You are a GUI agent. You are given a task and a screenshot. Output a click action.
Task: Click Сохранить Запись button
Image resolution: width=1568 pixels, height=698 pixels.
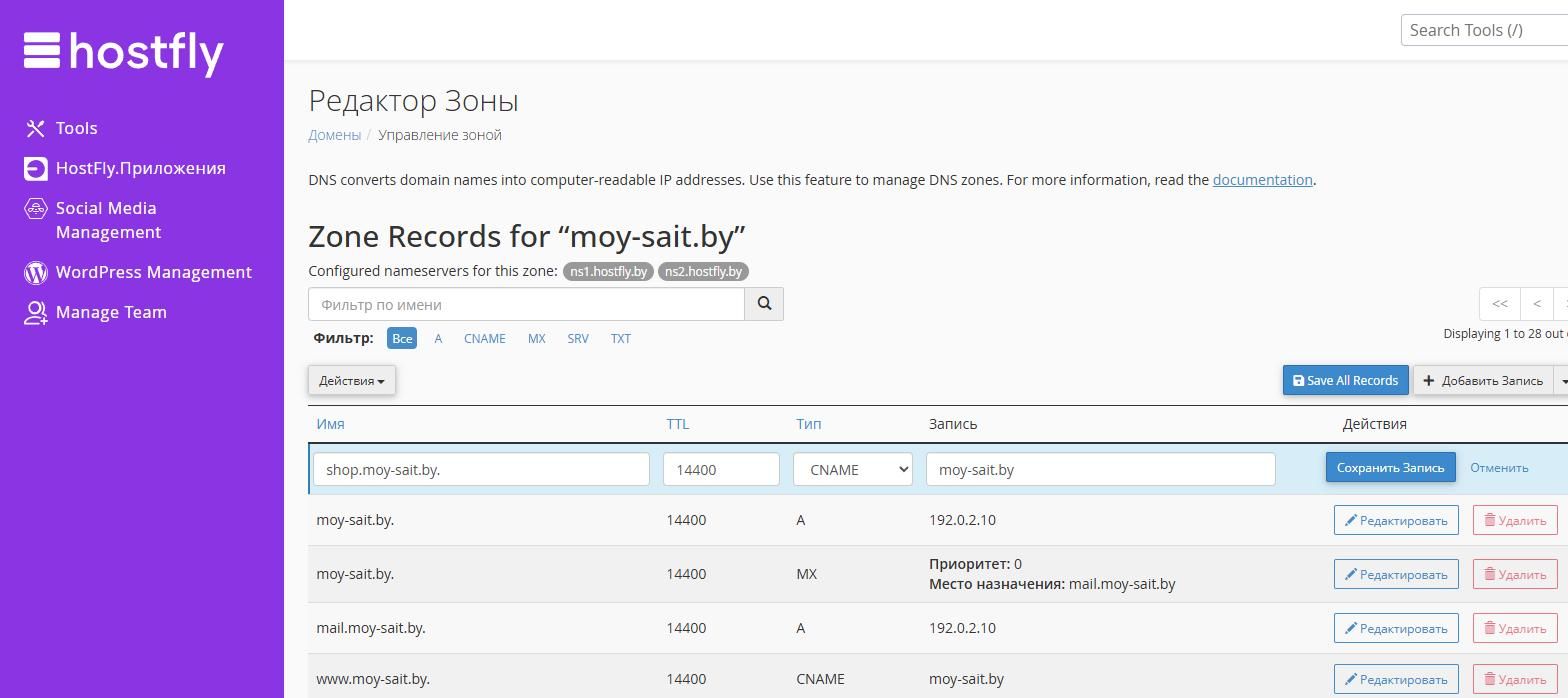[x=1391, y=467]
